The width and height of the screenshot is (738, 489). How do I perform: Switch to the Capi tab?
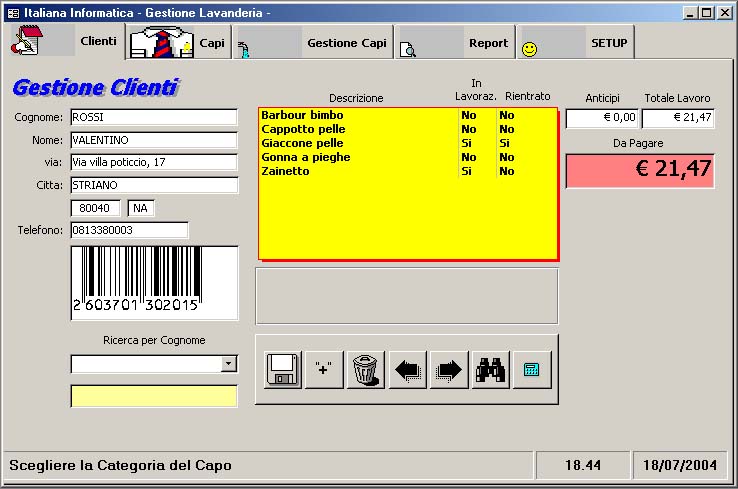coord(180,43)
